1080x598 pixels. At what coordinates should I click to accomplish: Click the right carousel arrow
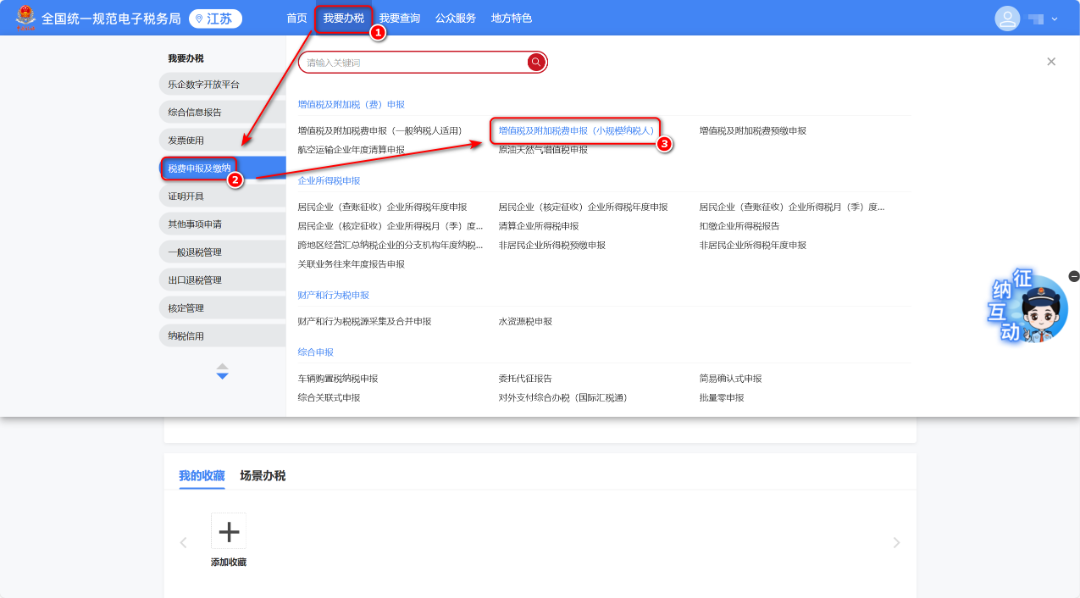pos(897,541)
